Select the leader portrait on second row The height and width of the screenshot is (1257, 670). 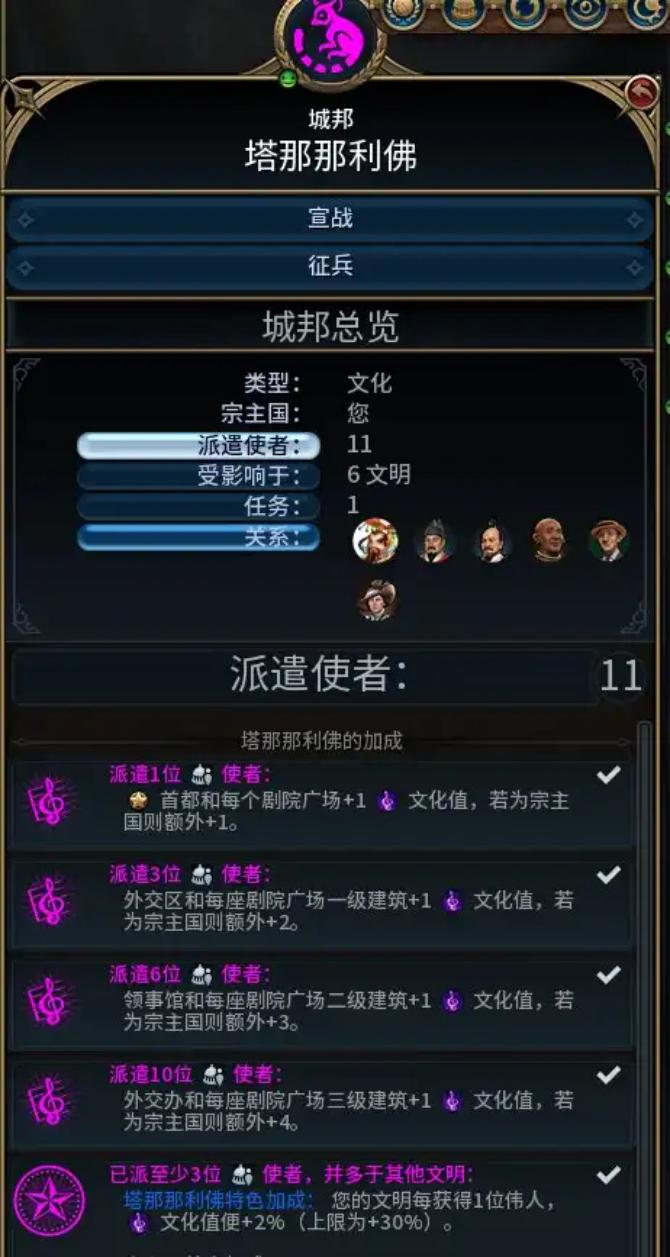pos(377,600)
